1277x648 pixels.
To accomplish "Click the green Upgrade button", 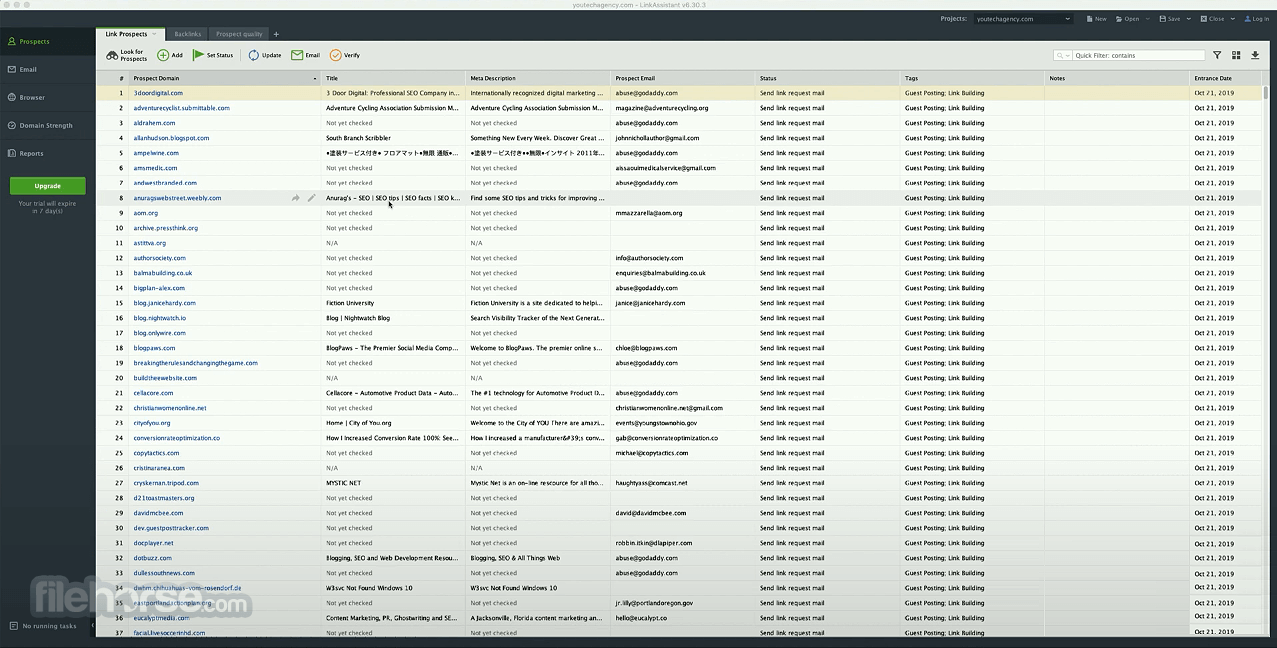I will click(47, 186).
